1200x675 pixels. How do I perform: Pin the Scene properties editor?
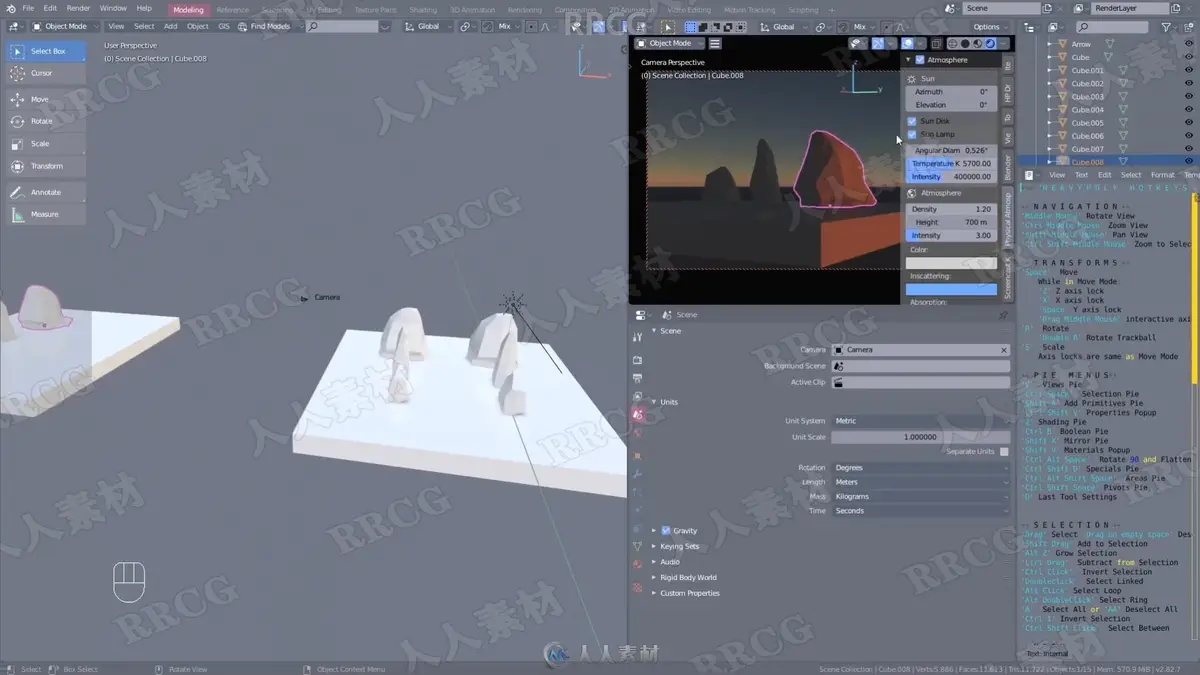(x=1003, y=315)
